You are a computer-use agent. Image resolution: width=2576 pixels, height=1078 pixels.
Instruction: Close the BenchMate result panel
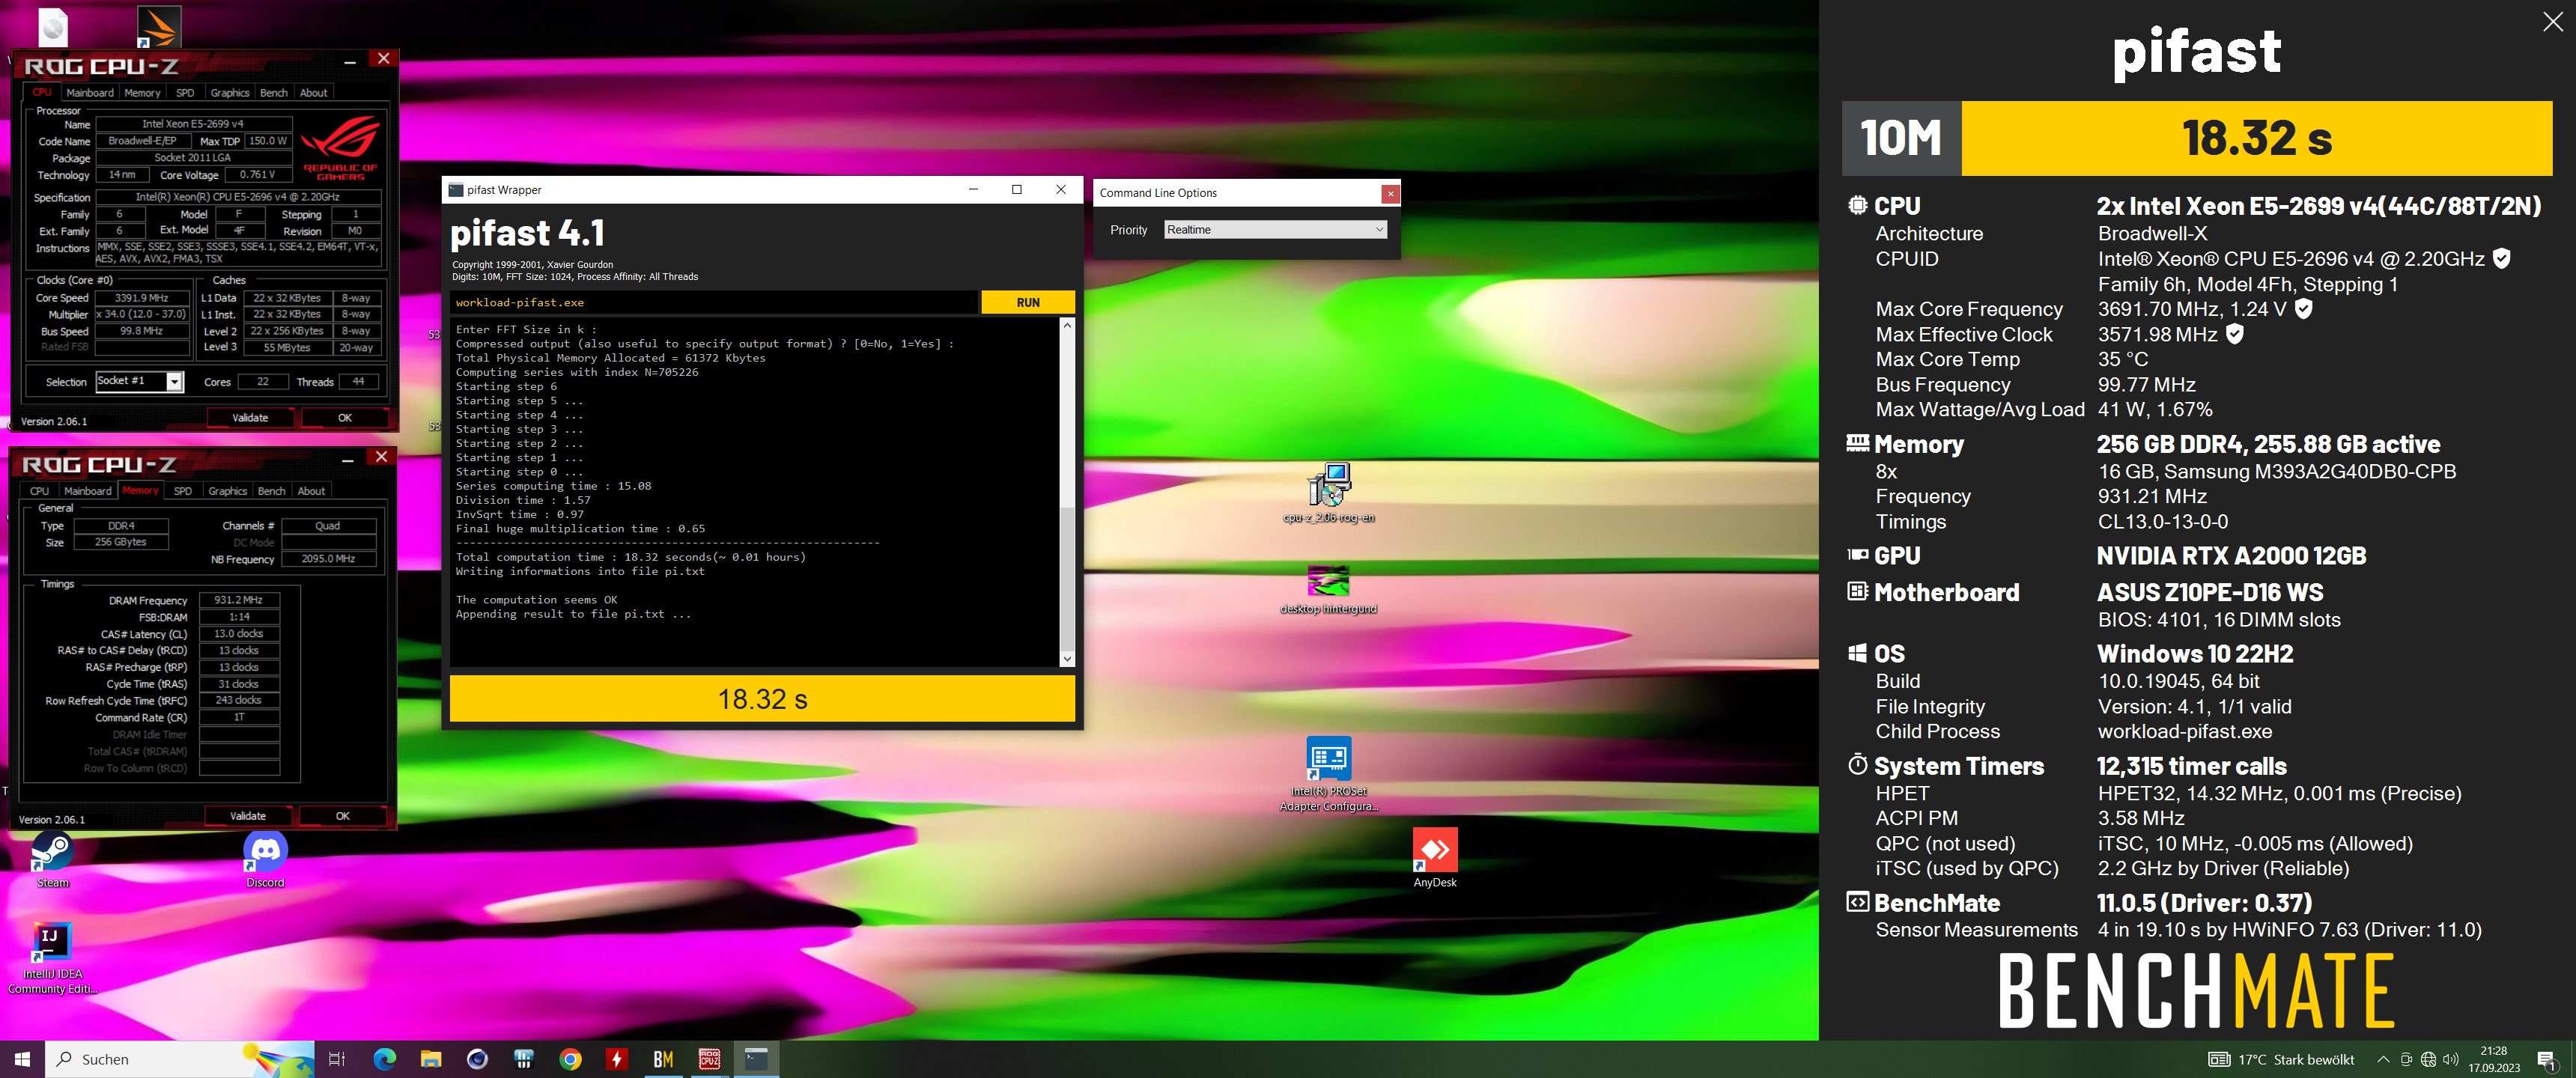(x=2552, y=22)
